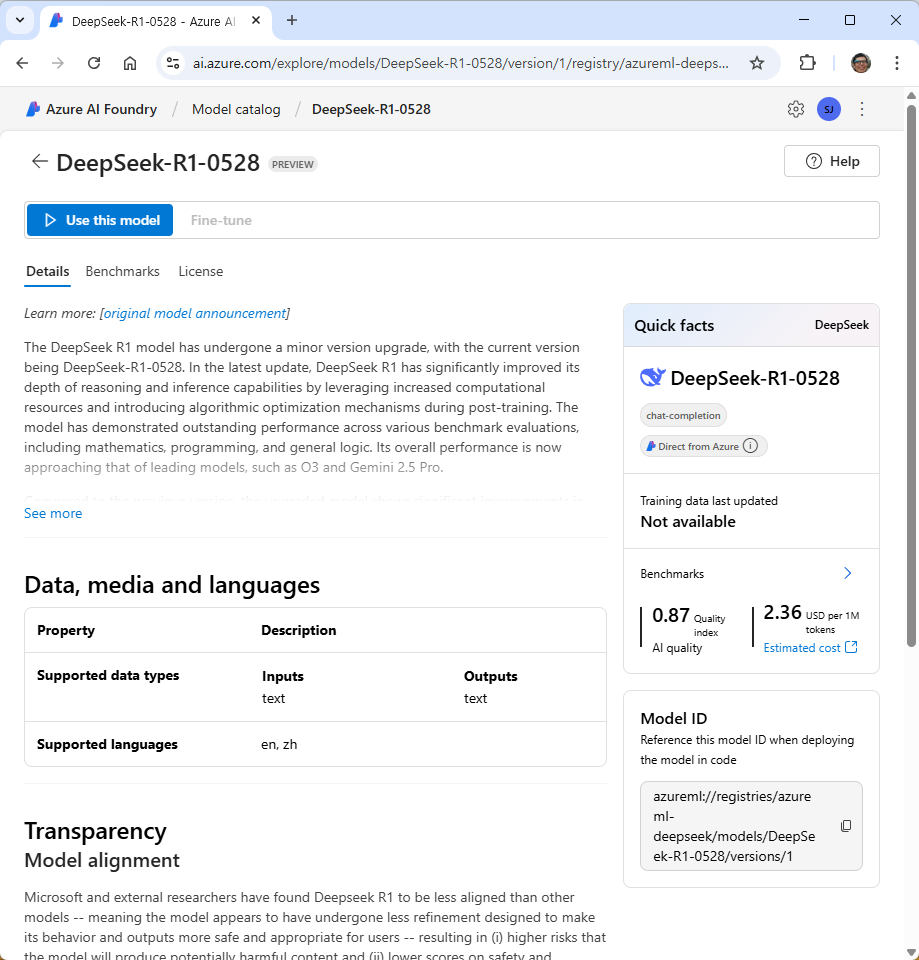Click the address bar URL
The height and width of the screenshot is (960, 919).
tap(461, 63)
